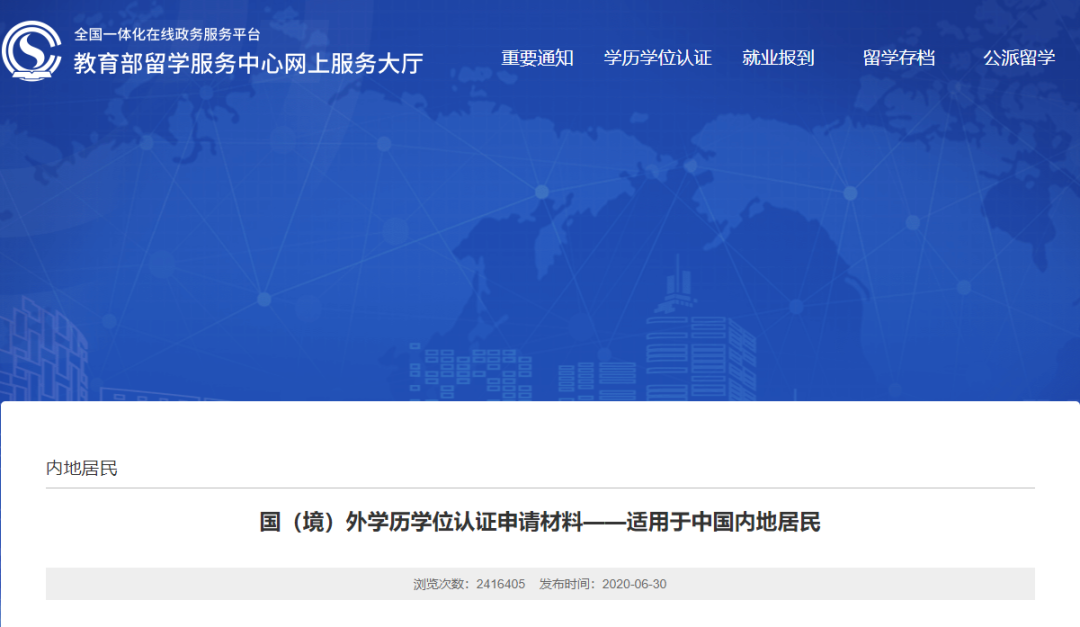Open the 学历学位认证 menu item
Image resolution: width=1080 pixels, height=627 pixels.
657,58
